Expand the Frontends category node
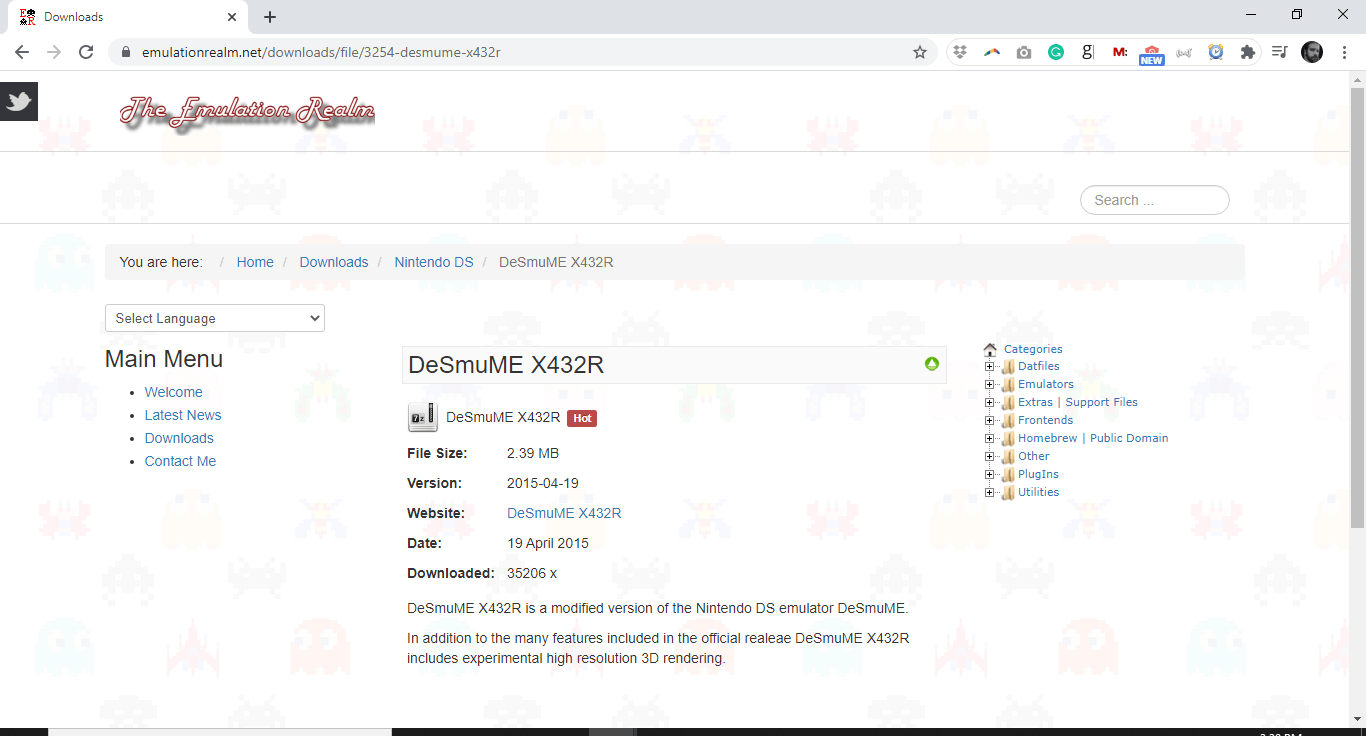 [990, 420]
